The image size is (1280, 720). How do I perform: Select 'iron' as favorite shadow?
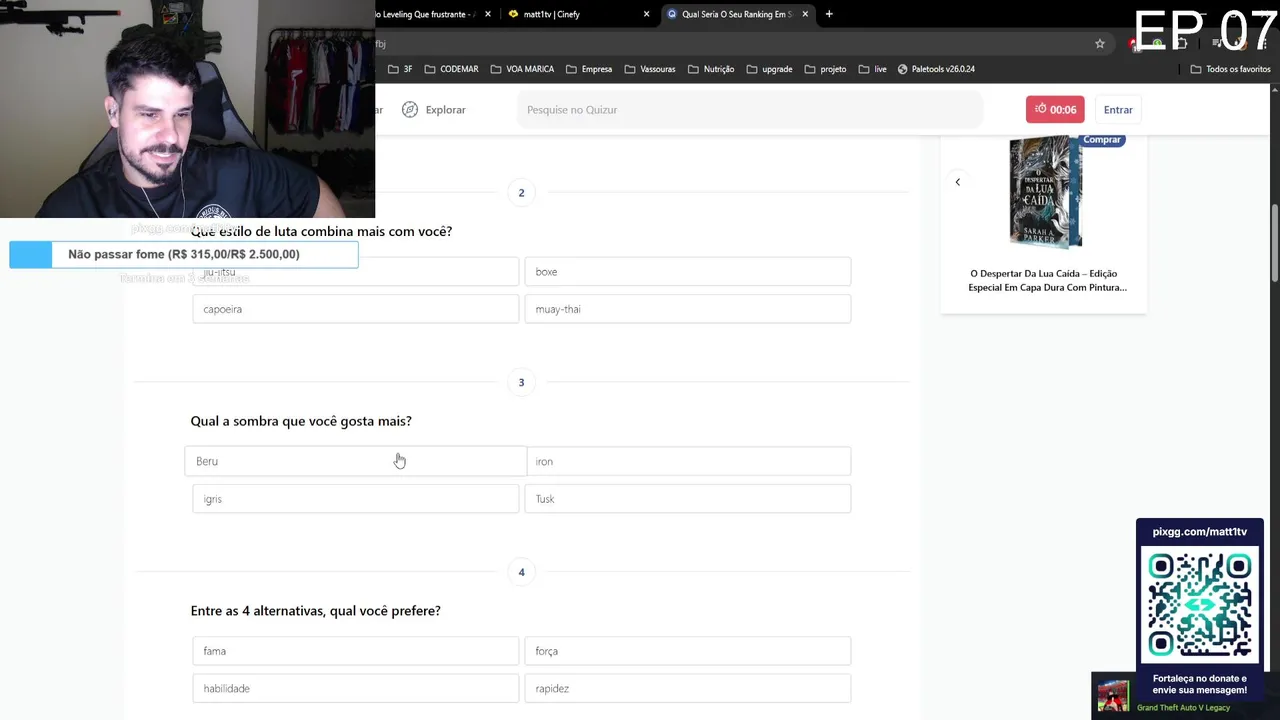tap(688, 461)
